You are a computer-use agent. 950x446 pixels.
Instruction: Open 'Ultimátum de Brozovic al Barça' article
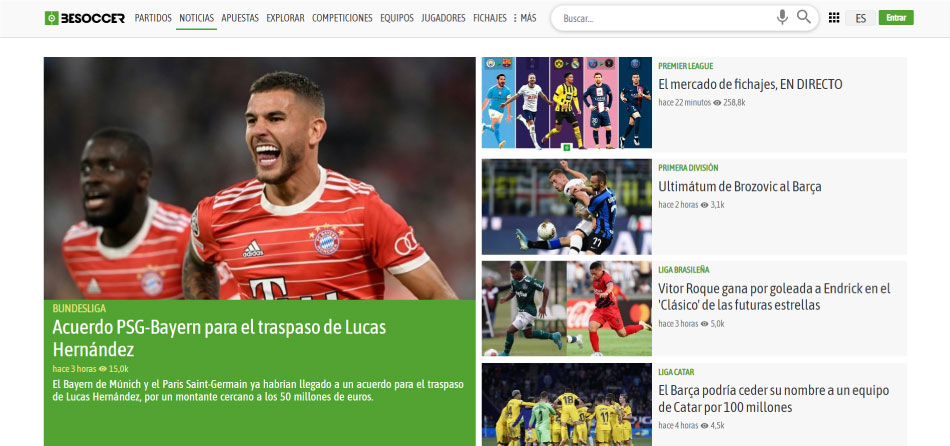(740, 187)
